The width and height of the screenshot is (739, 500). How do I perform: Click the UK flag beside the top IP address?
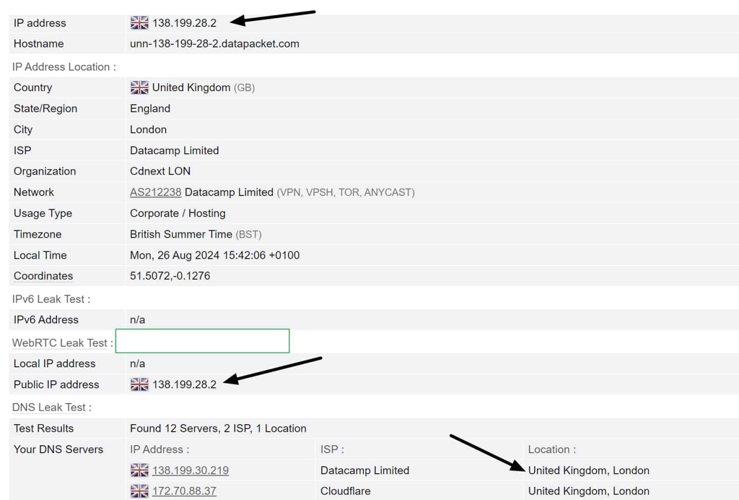[139, 22]
